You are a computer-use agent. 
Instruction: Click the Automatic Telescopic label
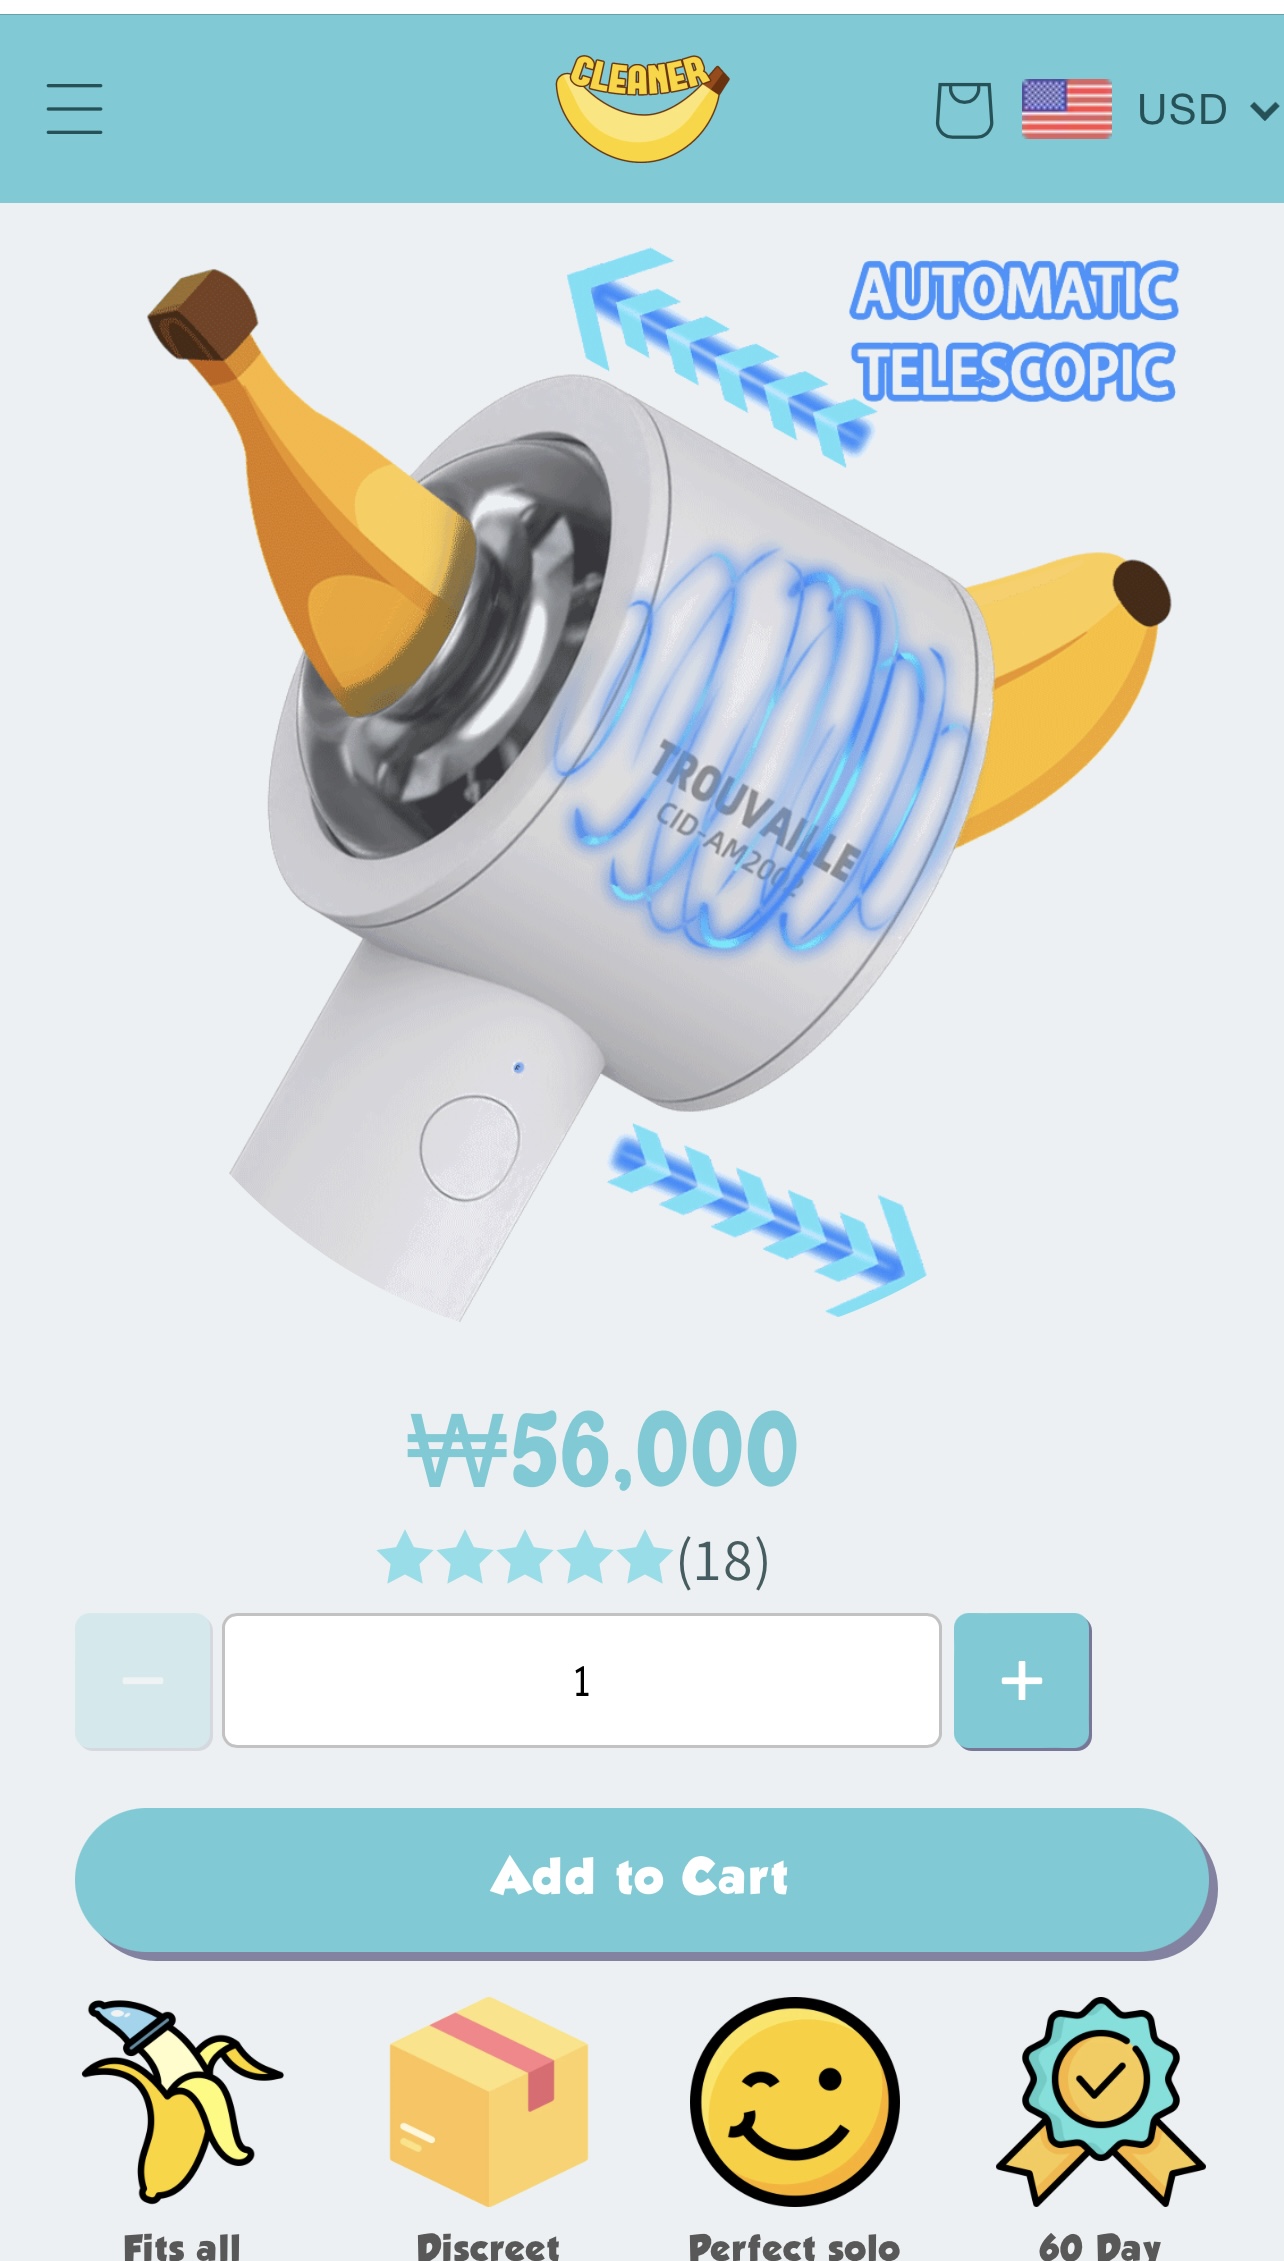coord(1014,332)
